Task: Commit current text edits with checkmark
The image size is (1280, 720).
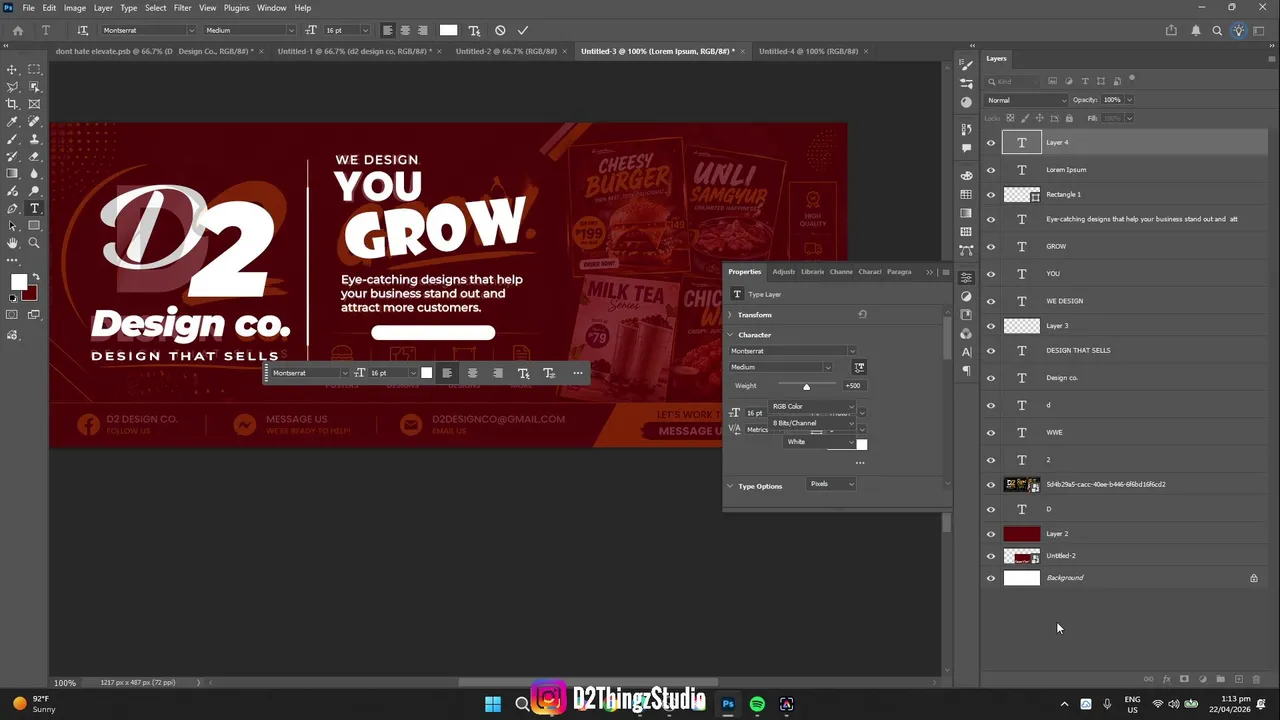Action: click(522, 30)
